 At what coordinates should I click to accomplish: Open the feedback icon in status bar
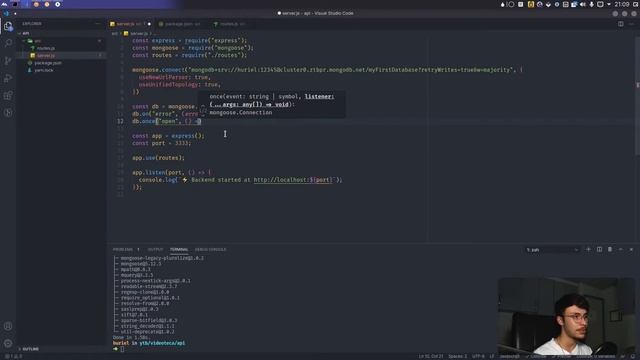coord(623,356)
